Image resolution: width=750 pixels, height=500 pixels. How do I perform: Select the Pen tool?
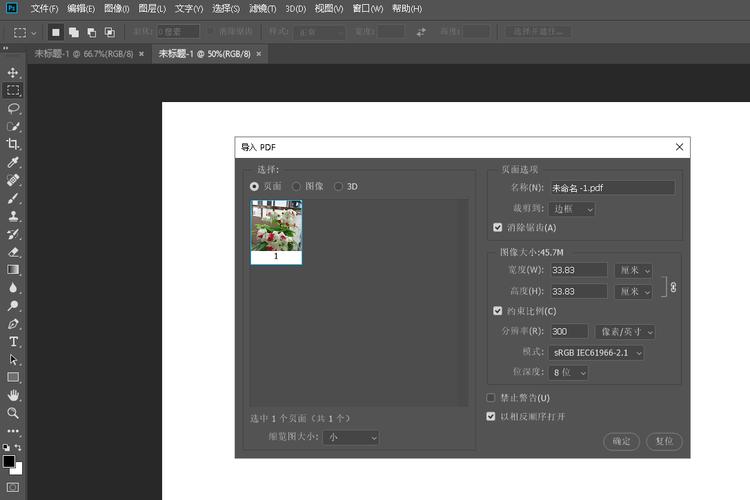pyautogui.click(x=13, y=324)
